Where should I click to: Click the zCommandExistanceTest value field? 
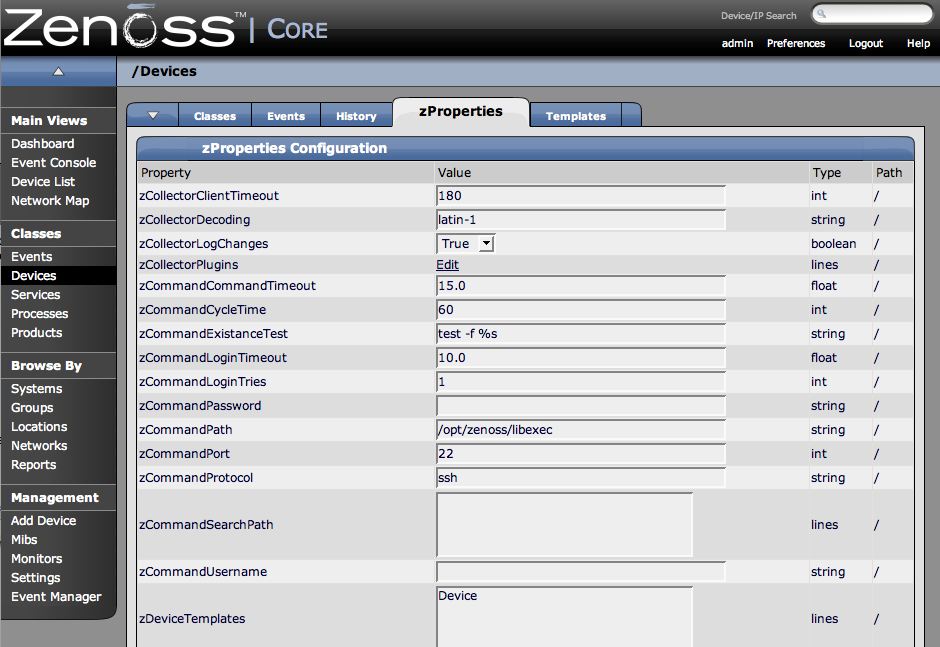581,333
